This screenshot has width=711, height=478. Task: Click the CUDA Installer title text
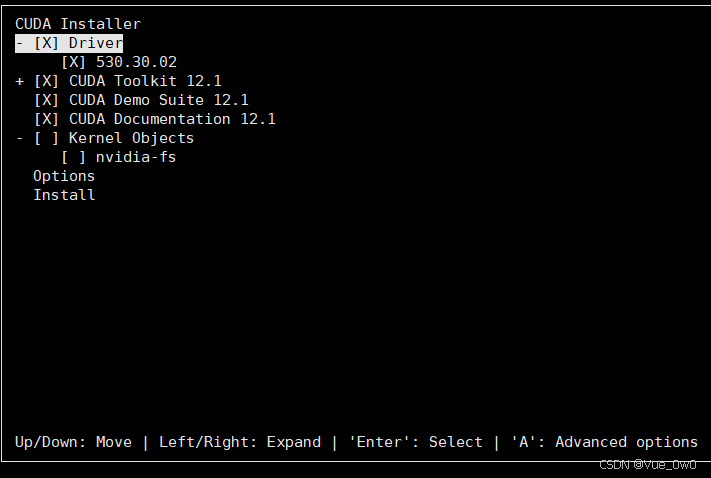click(x=78, y=24)
